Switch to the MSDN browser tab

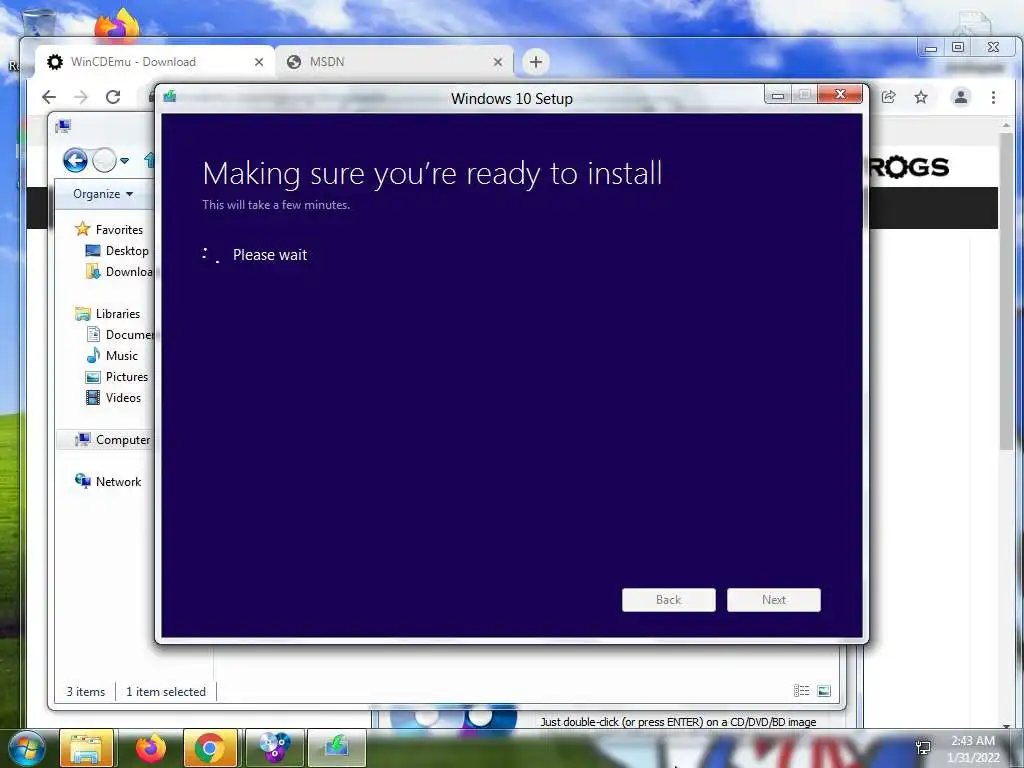pyautogui.click(x=394, y=62)
